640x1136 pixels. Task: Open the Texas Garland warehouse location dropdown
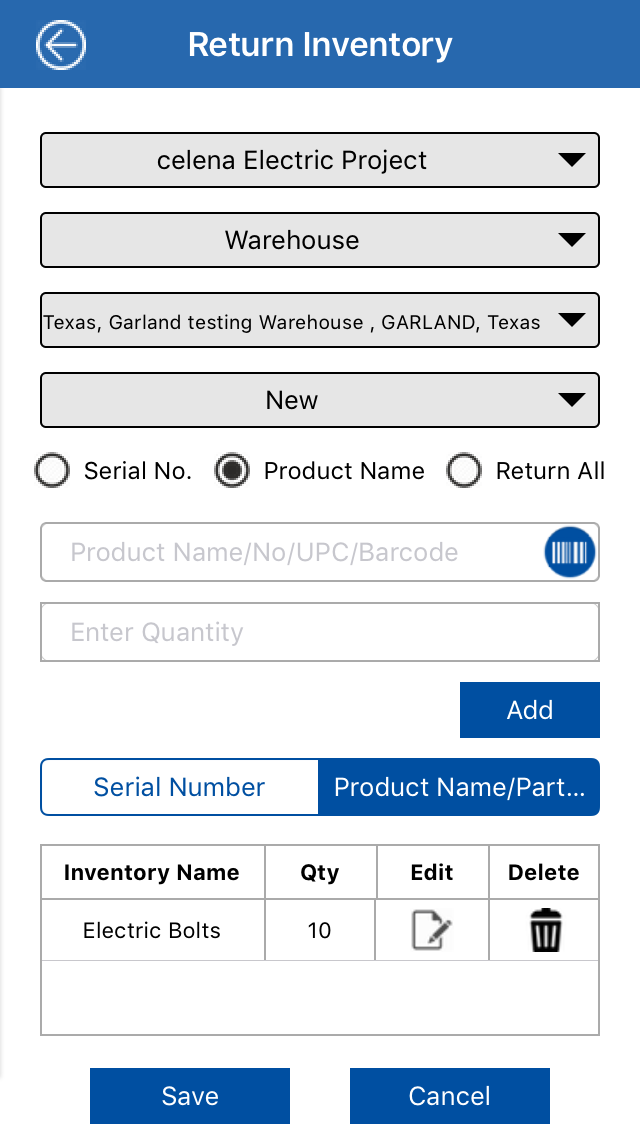pos(320,320)
